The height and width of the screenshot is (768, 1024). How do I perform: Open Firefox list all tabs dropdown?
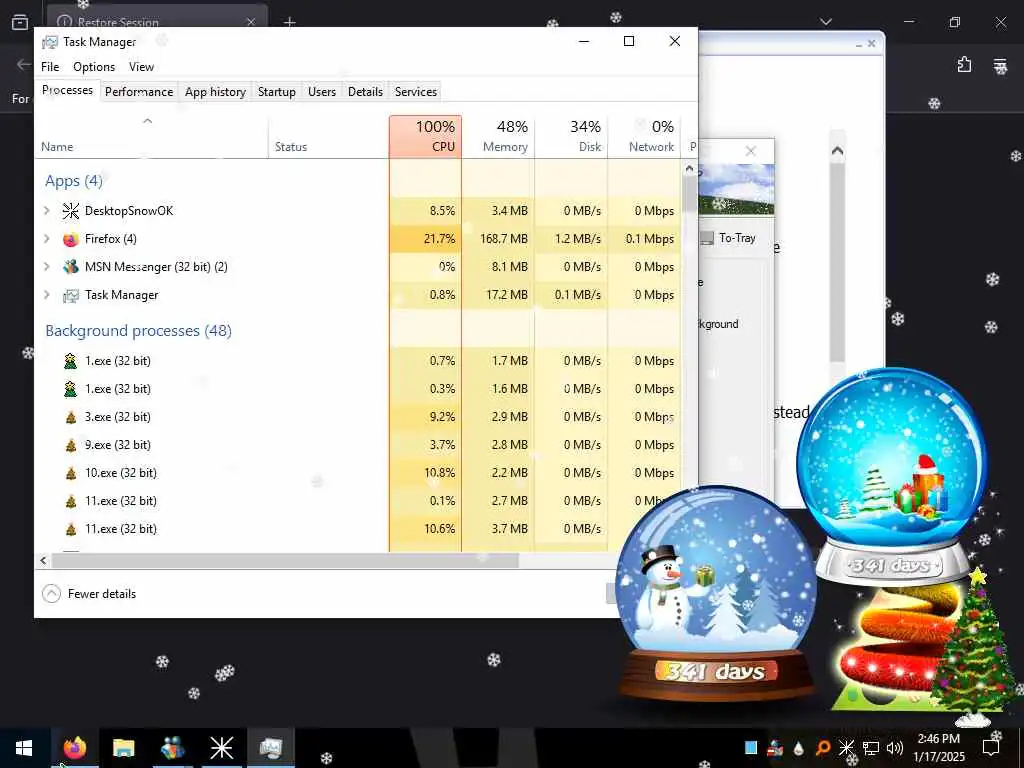(825, 22)
